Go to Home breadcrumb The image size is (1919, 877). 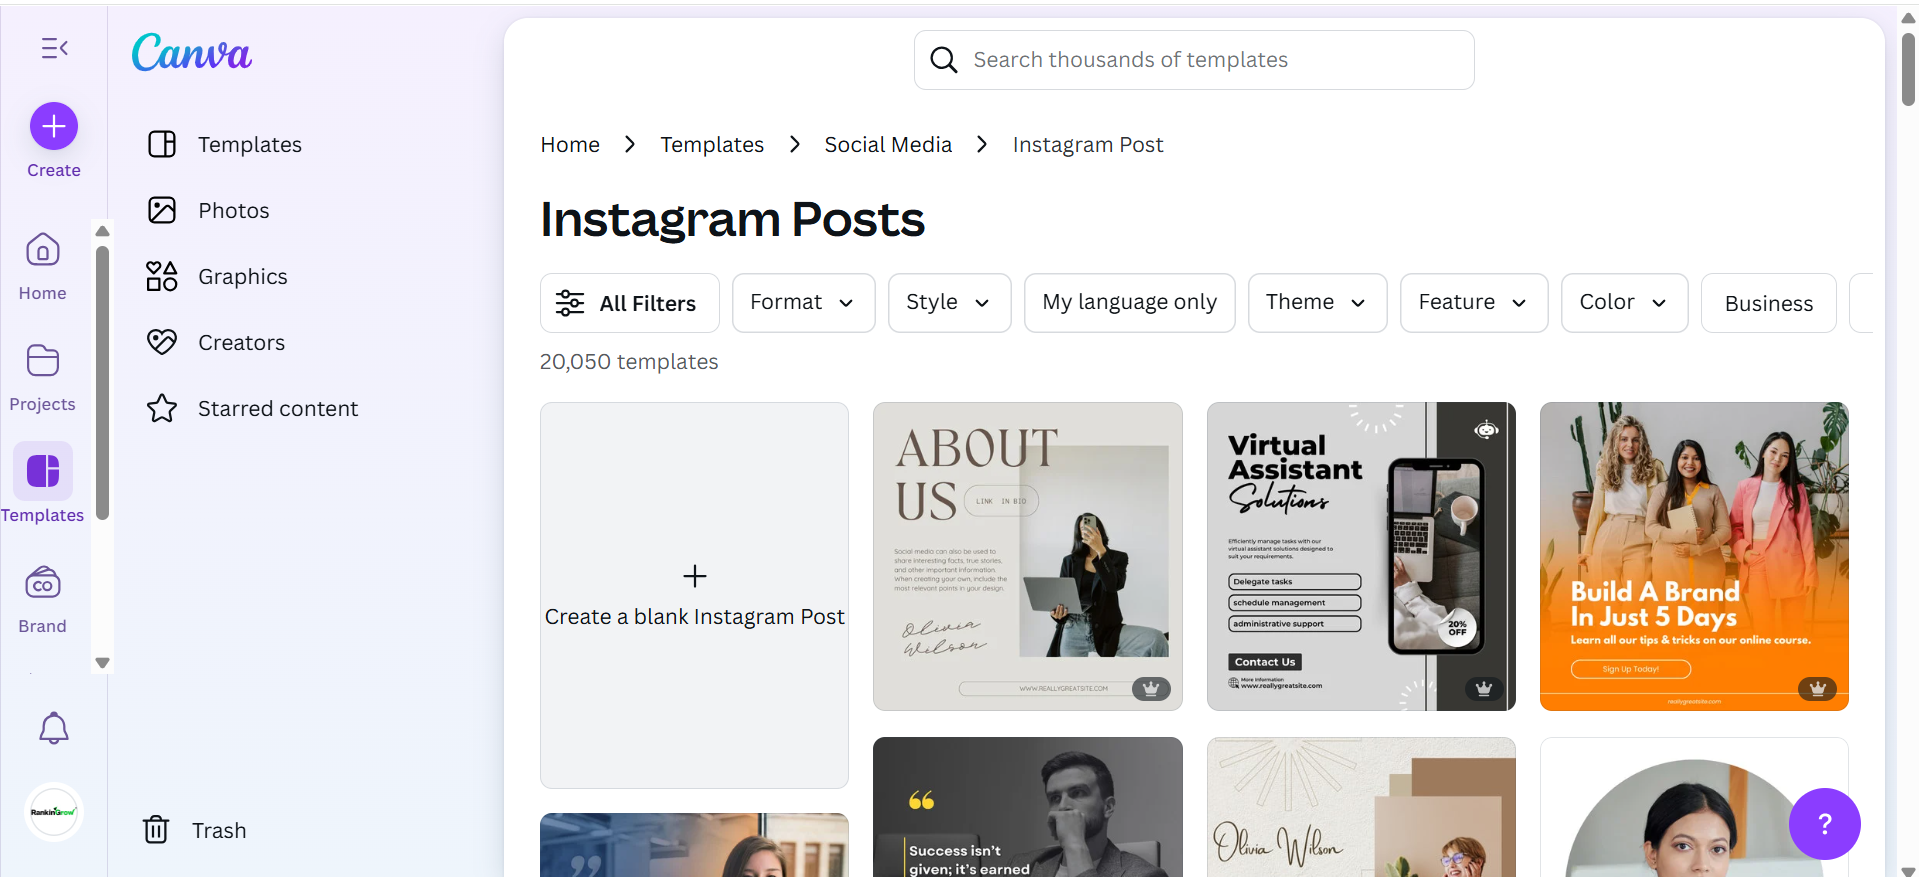(570, 145)
